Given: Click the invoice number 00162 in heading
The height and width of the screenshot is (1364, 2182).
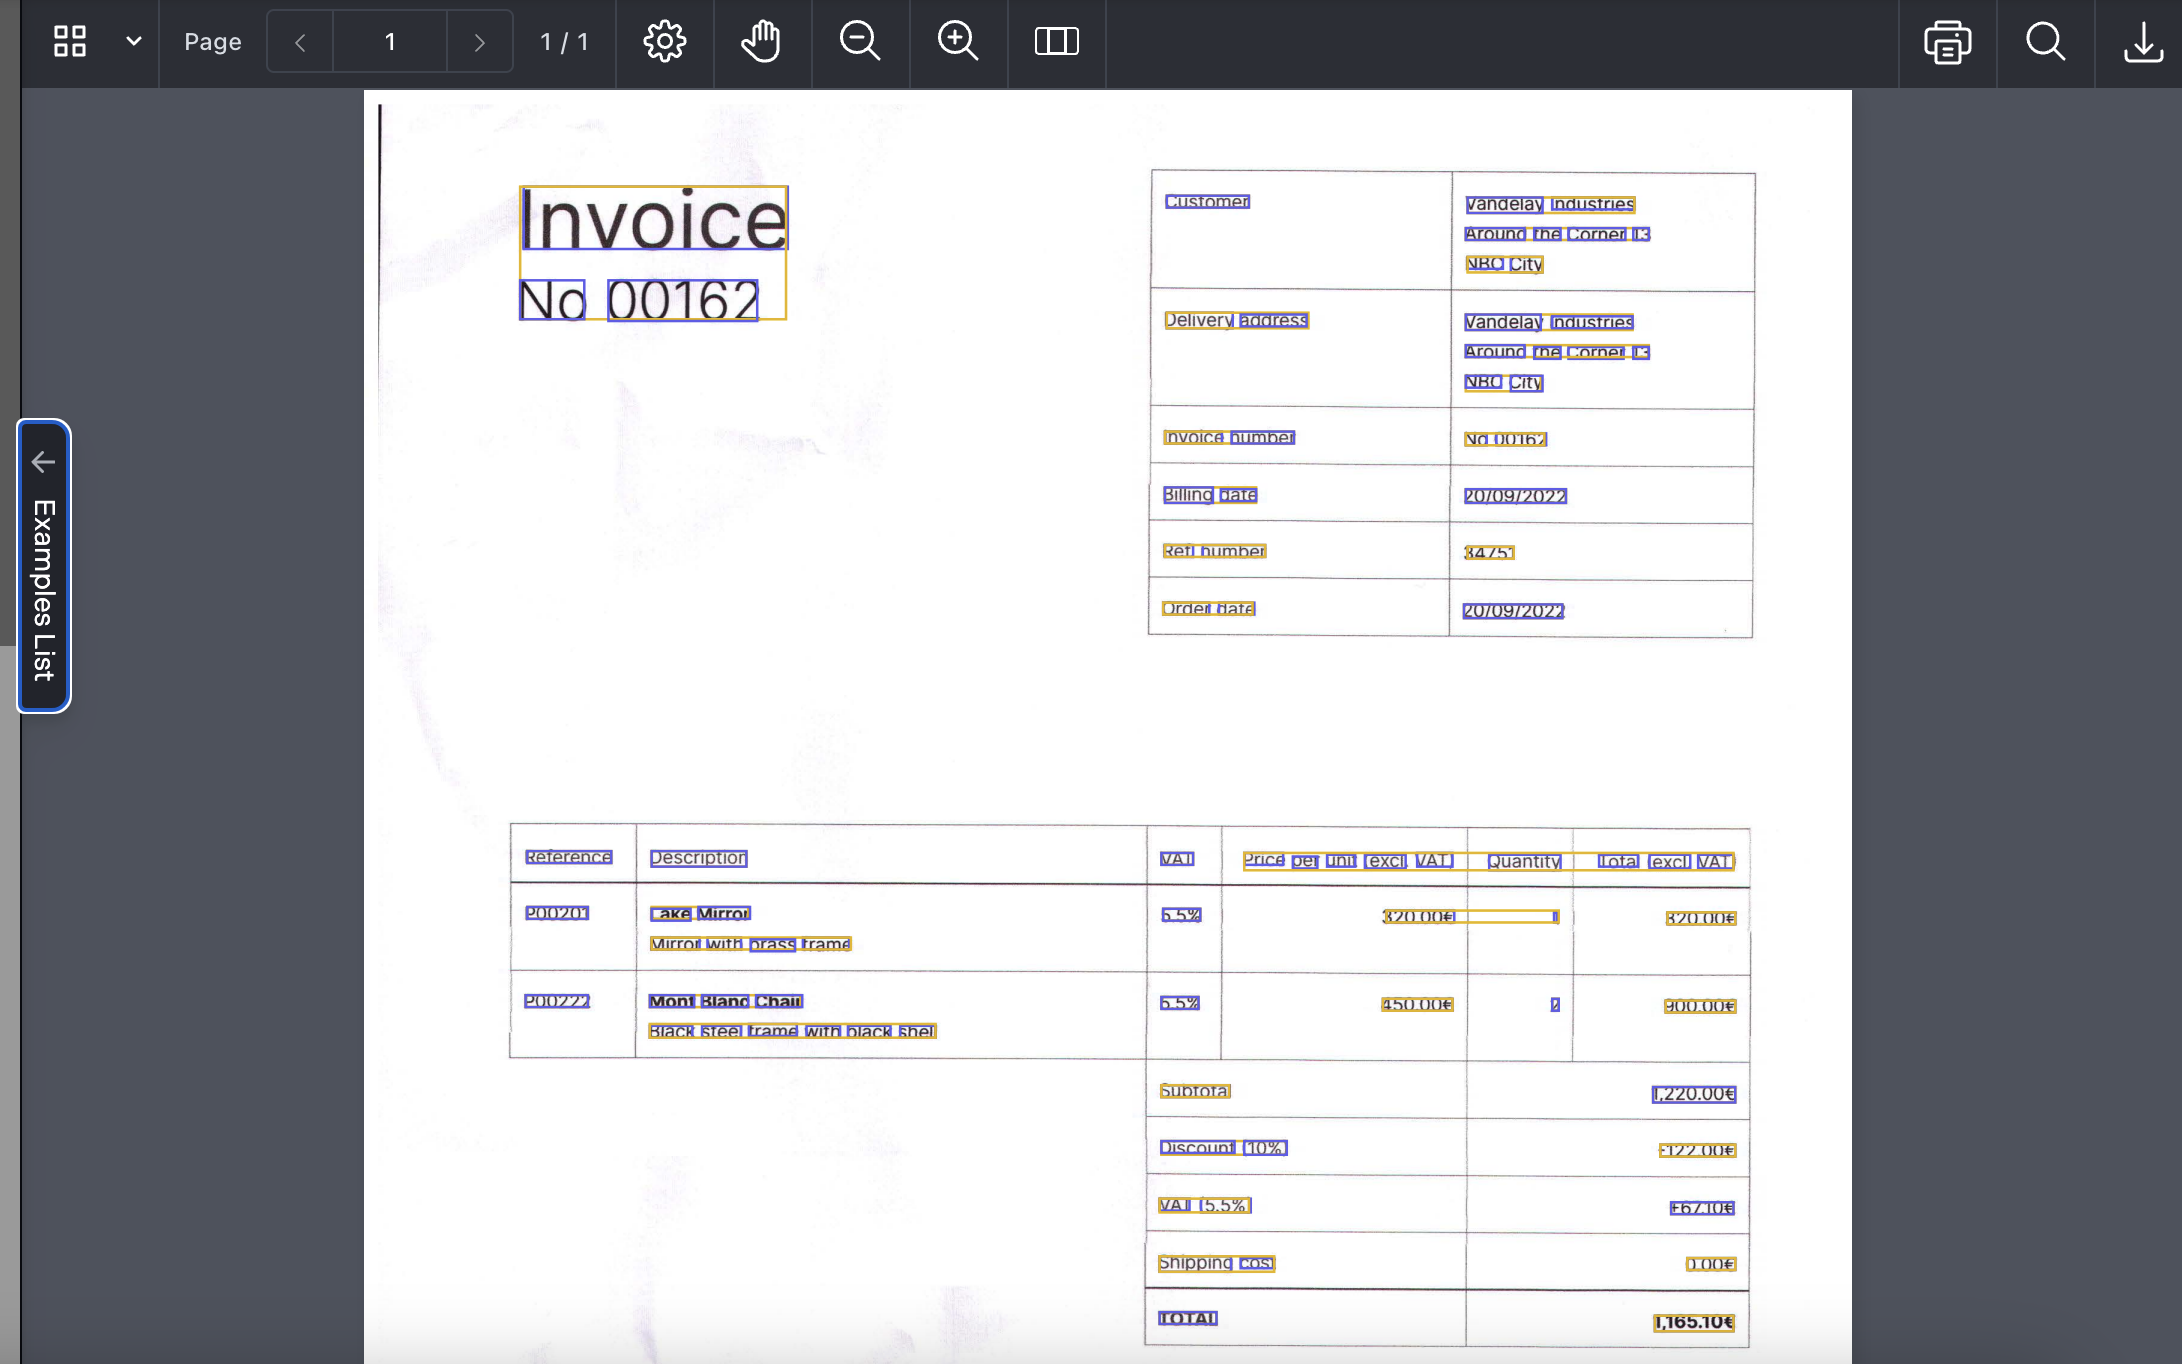Looking at the screenshot, I should click(x=683, y=299).
